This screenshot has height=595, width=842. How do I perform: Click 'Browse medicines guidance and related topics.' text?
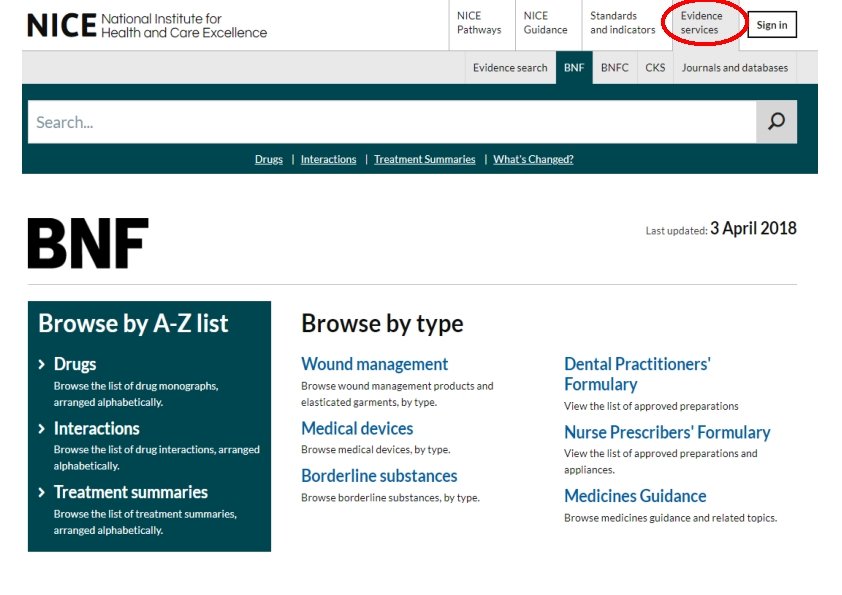pyautogui.click(x=670, y=518)
